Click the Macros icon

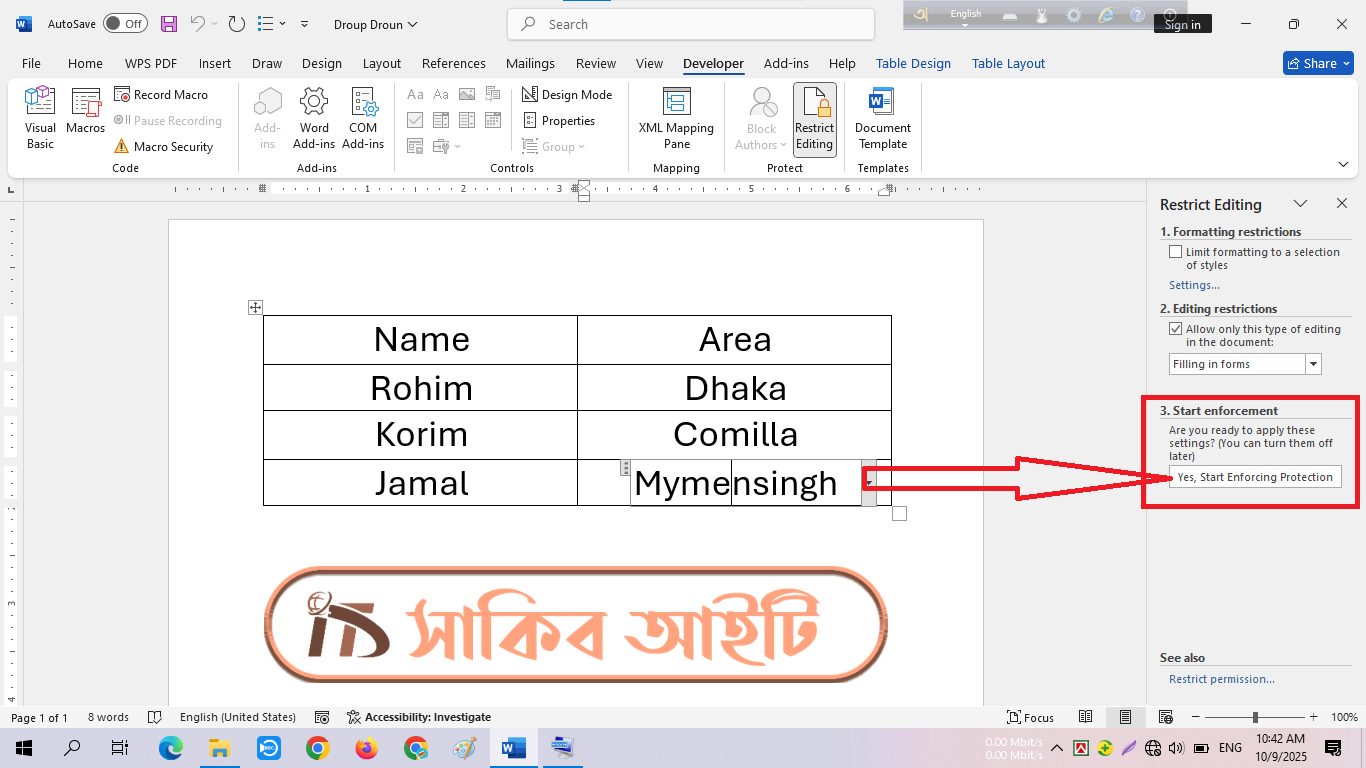(86, 112)
